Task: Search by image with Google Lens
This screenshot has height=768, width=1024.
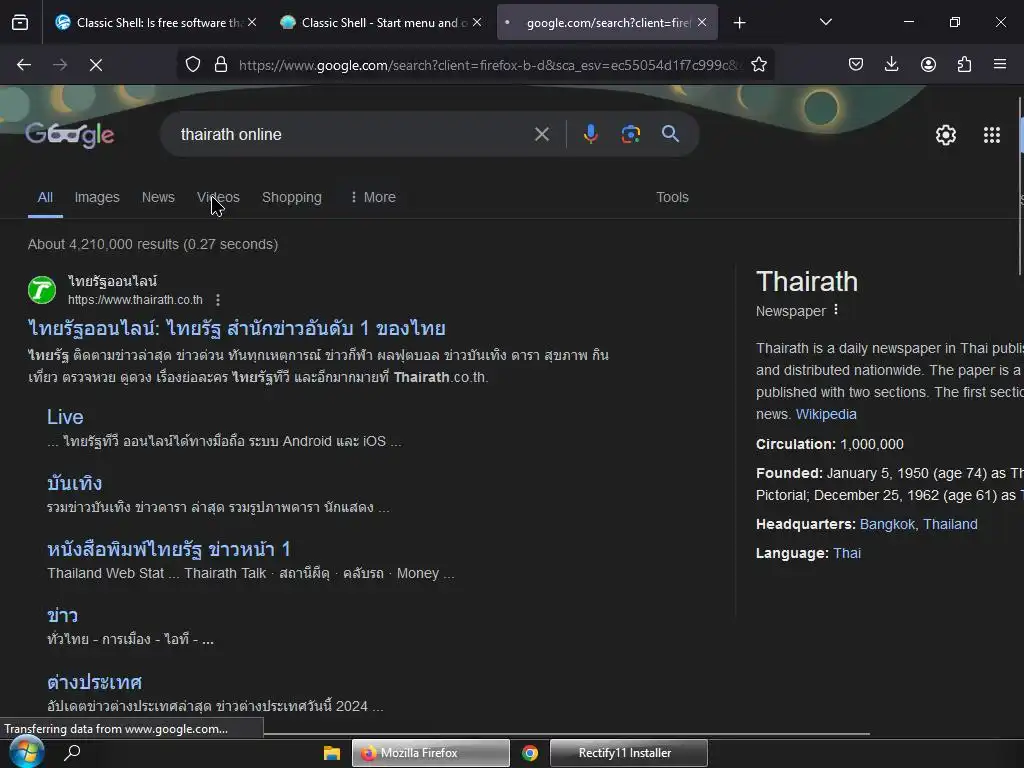Action: (x=630, y=135)
